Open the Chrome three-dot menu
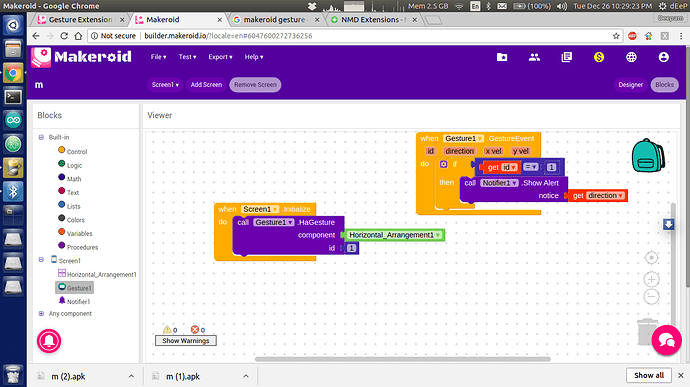The image size is (690, 387). click(681, 36)
